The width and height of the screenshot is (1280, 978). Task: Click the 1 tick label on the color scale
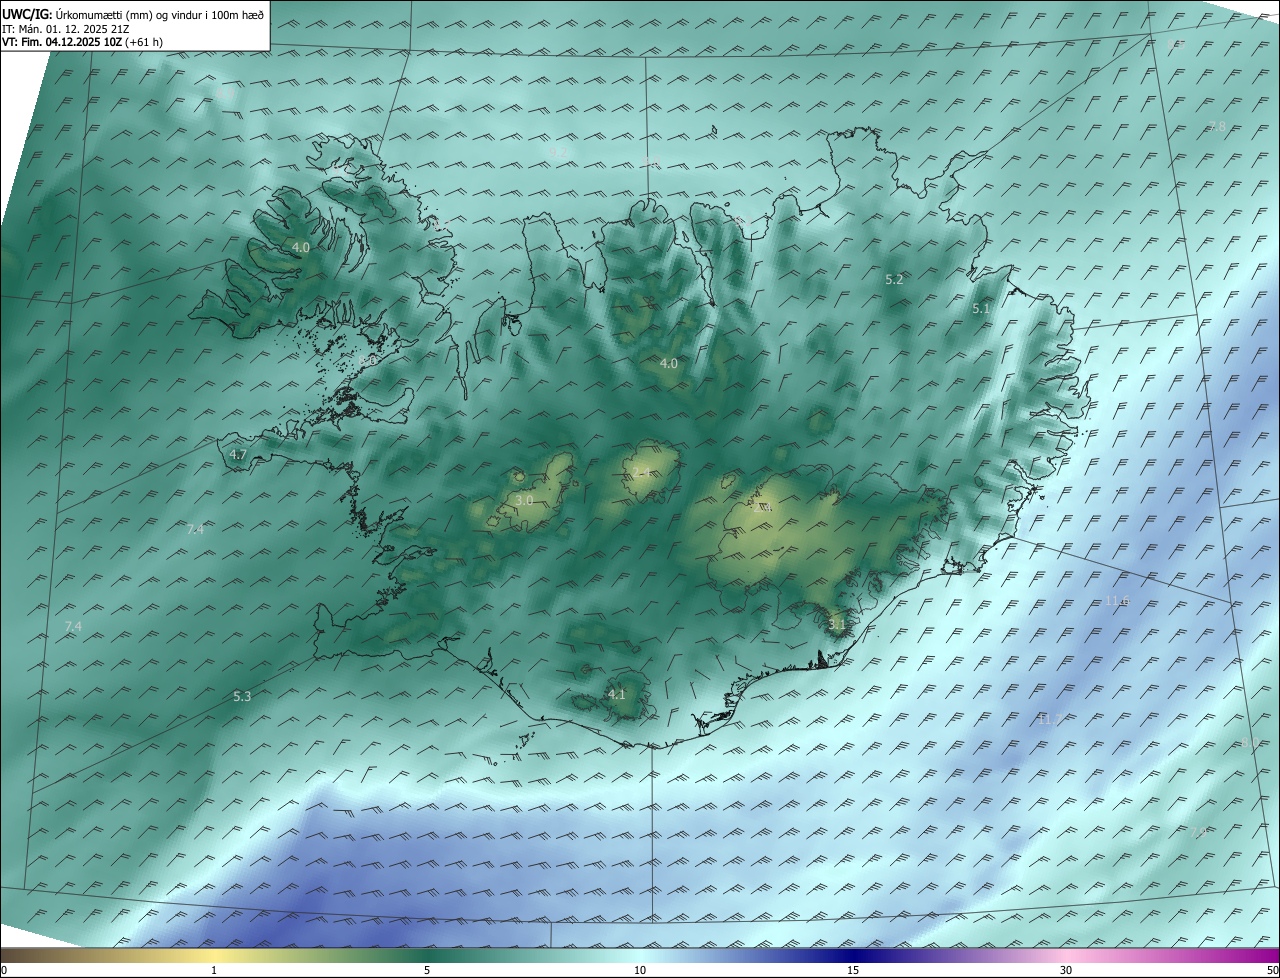214,970
